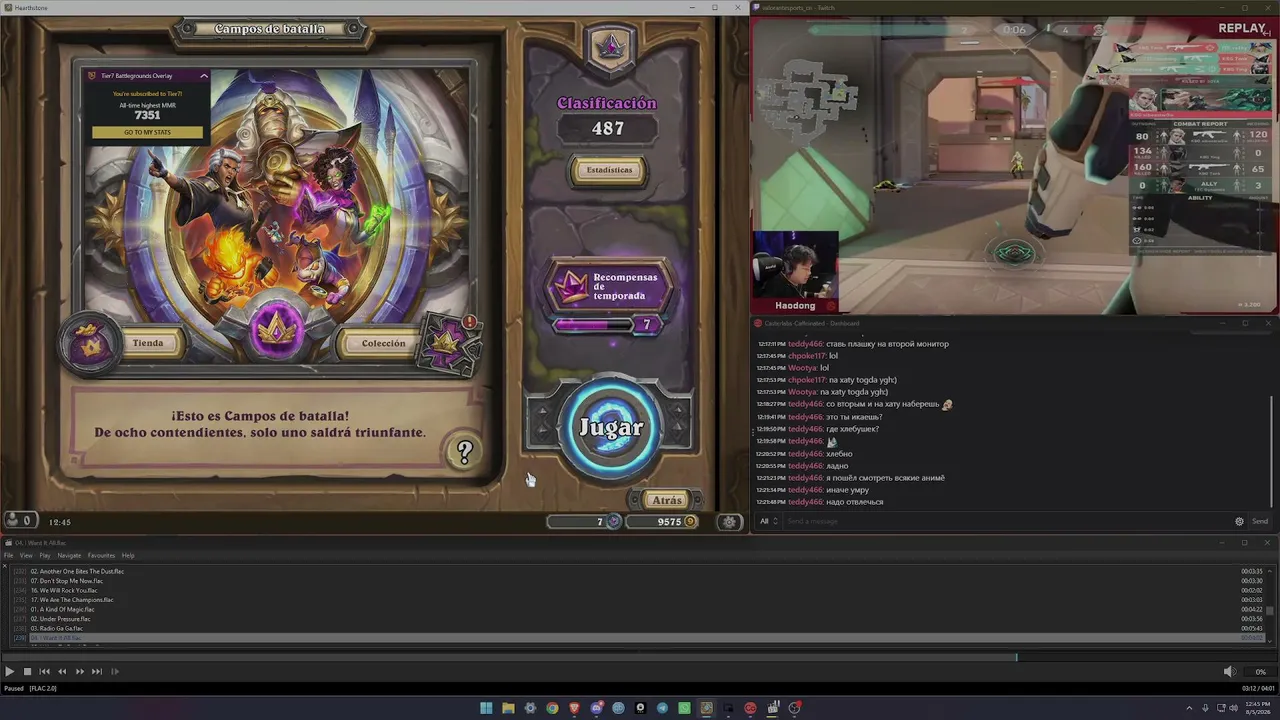This screenshot has height=720, width=1280.
Task: Open Telegram from the taskbar
Action: [x=662, y=708]
